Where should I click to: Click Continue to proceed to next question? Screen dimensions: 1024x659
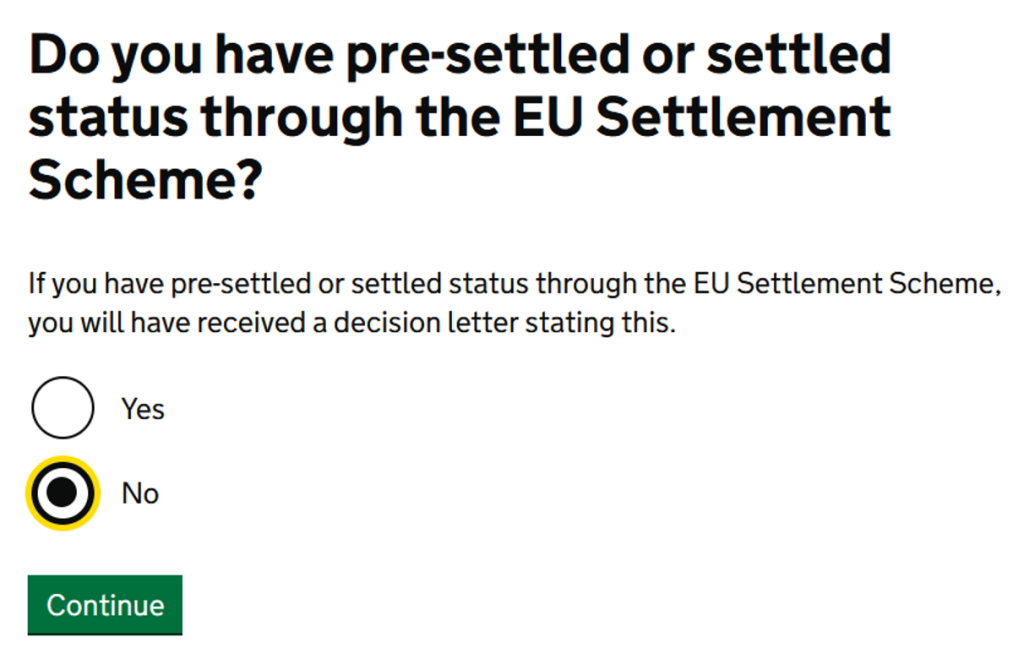tap(105, 605)
